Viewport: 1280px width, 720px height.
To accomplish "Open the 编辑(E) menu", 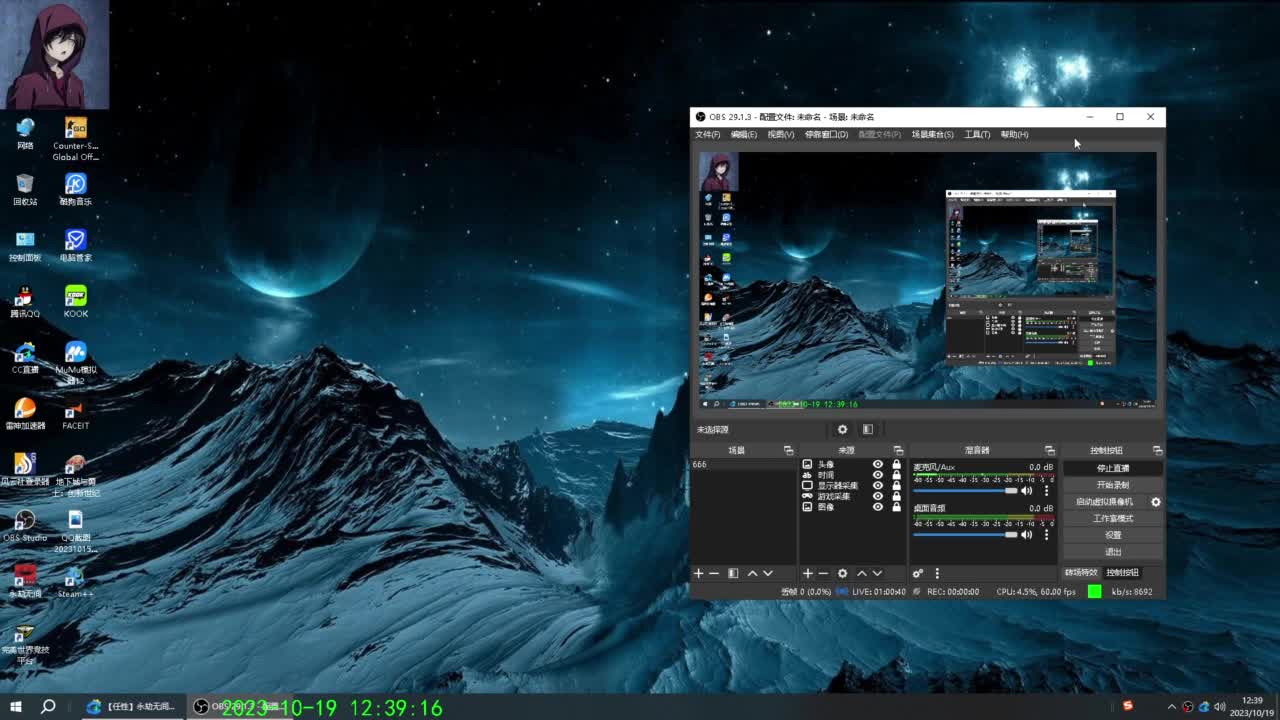I will point(744,134).
